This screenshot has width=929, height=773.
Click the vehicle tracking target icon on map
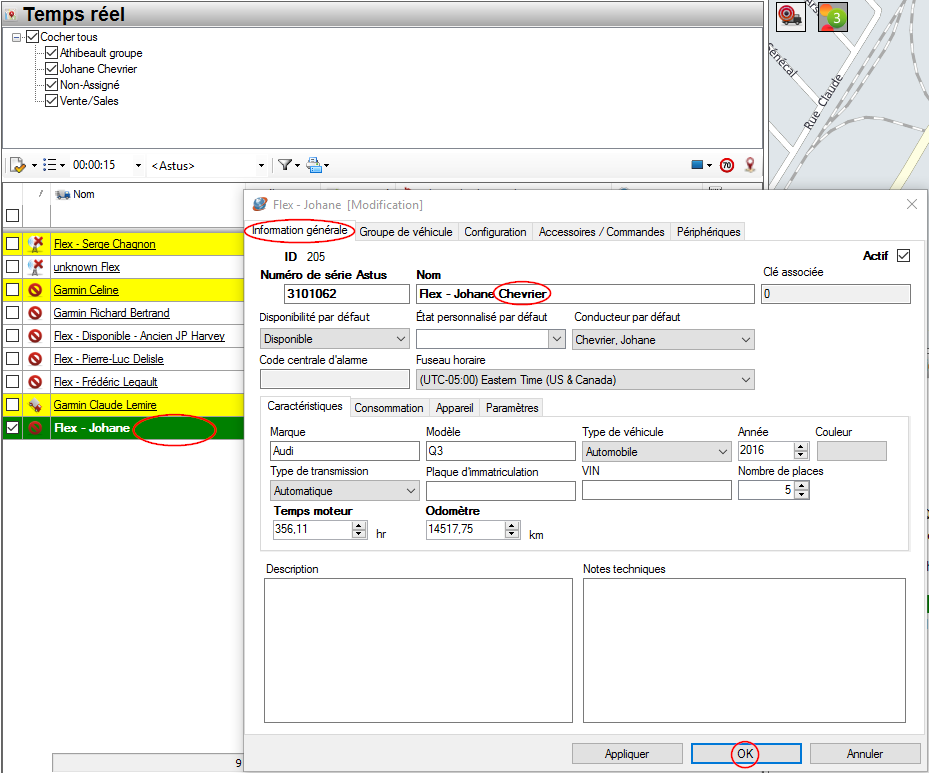click(791, 16)
